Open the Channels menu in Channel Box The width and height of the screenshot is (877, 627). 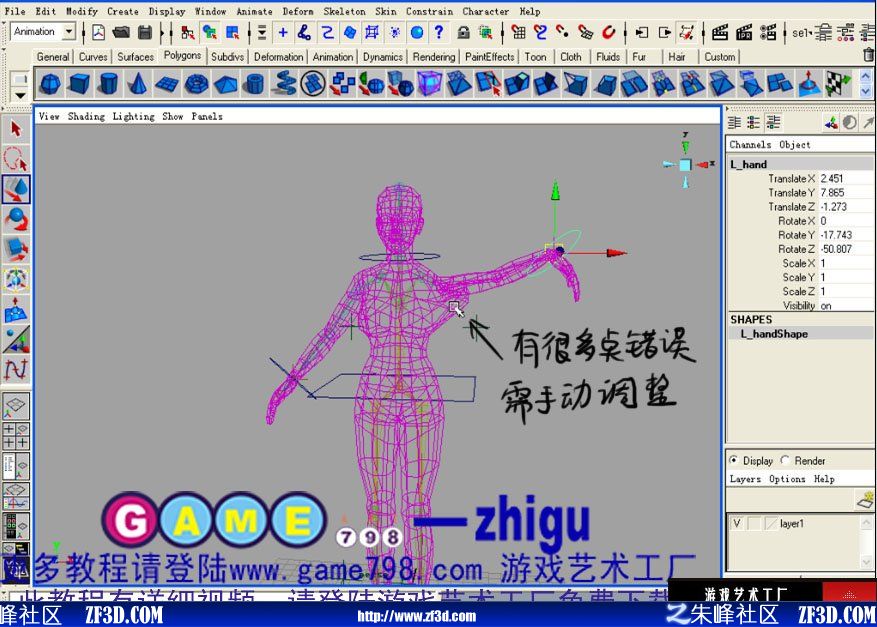(x=750, y=144)
